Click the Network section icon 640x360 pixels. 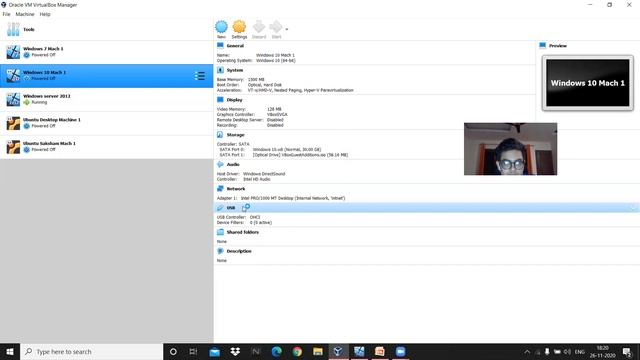220,189
